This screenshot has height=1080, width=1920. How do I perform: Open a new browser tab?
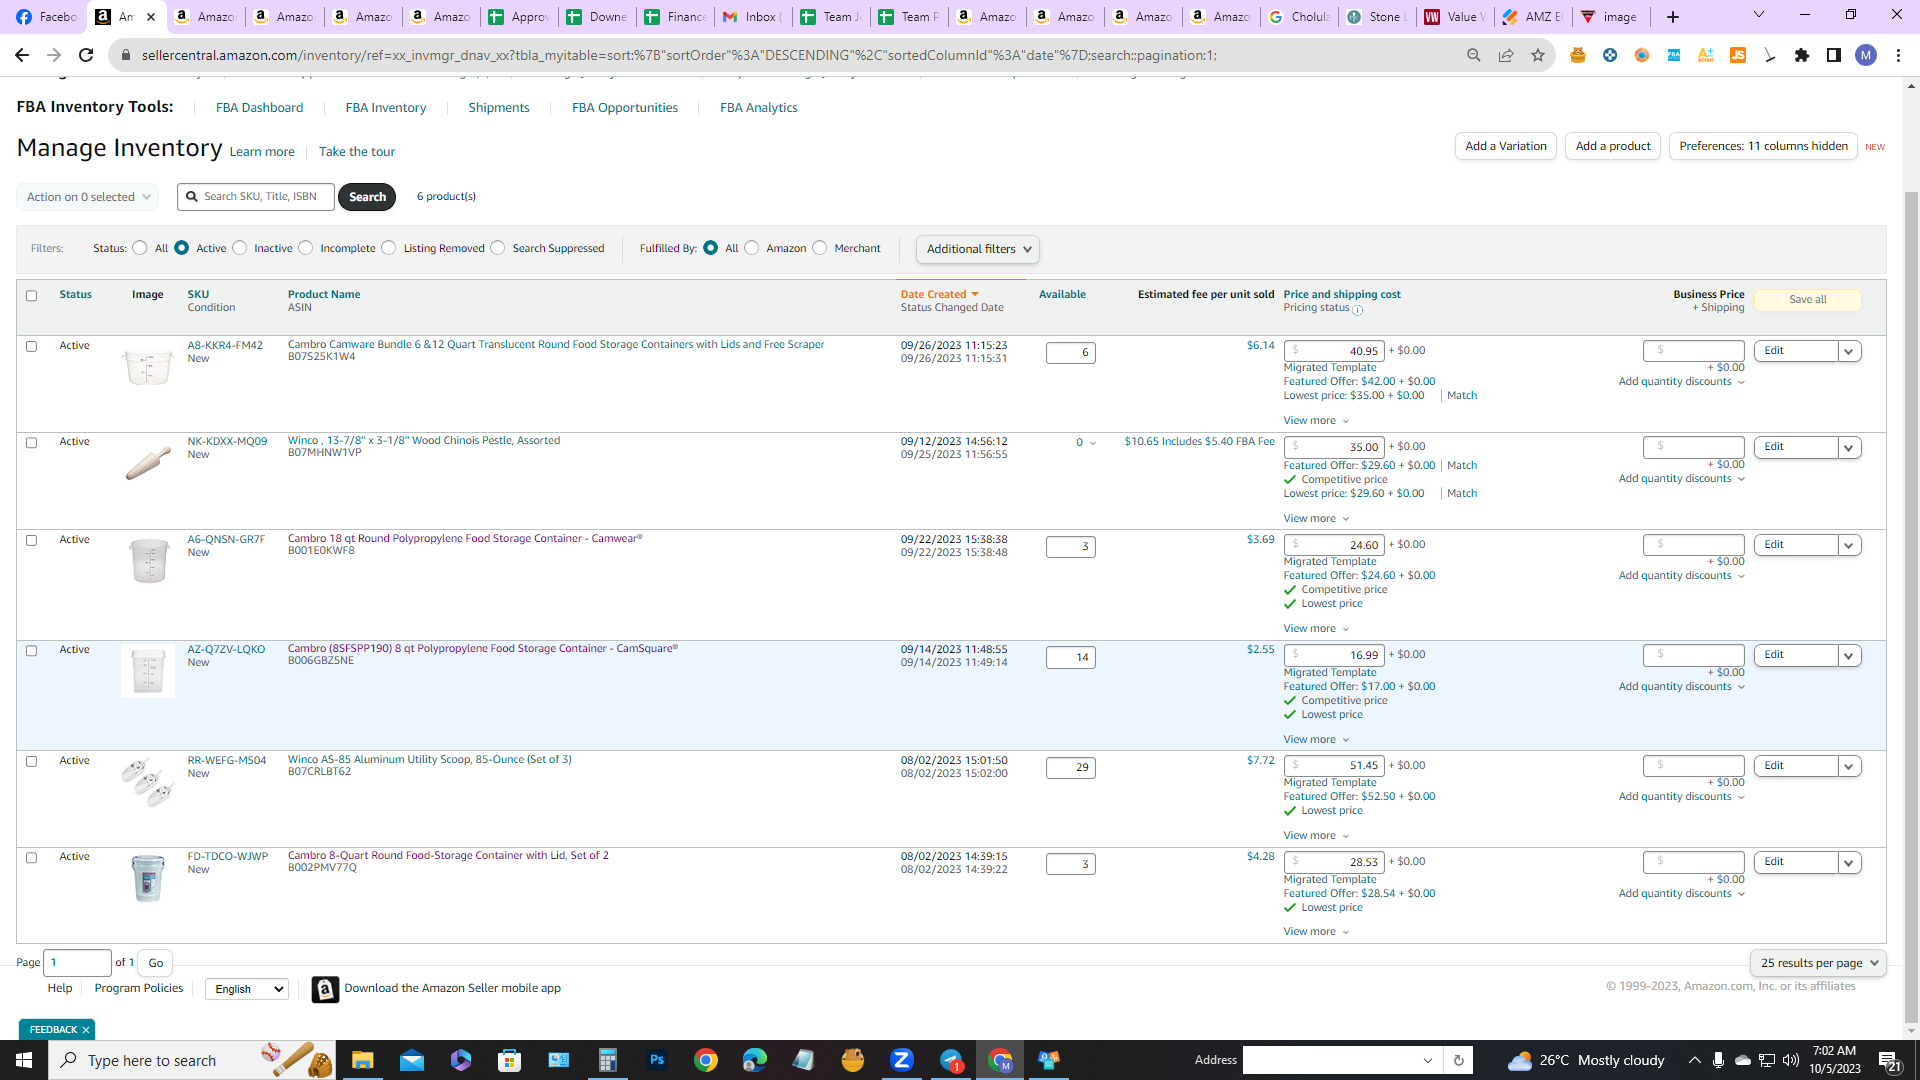1673,16
